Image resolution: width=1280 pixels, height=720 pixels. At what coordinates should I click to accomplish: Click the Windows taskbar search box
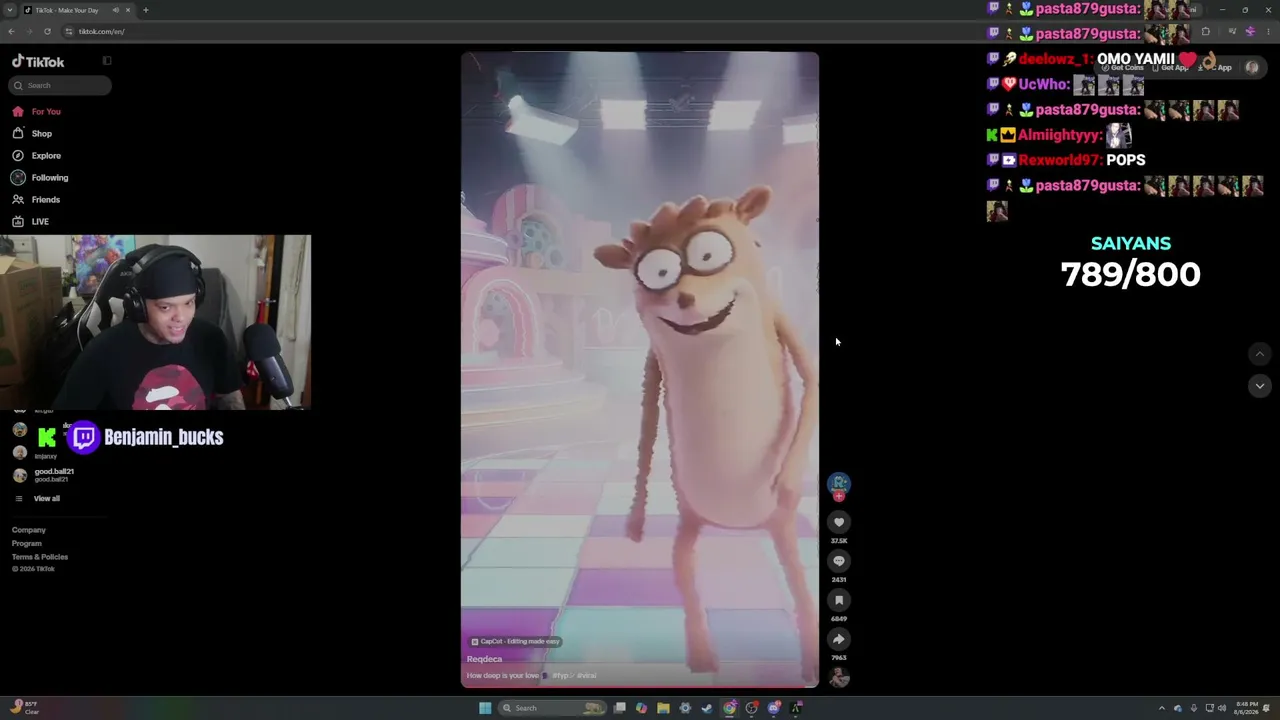tap(552, 708)
